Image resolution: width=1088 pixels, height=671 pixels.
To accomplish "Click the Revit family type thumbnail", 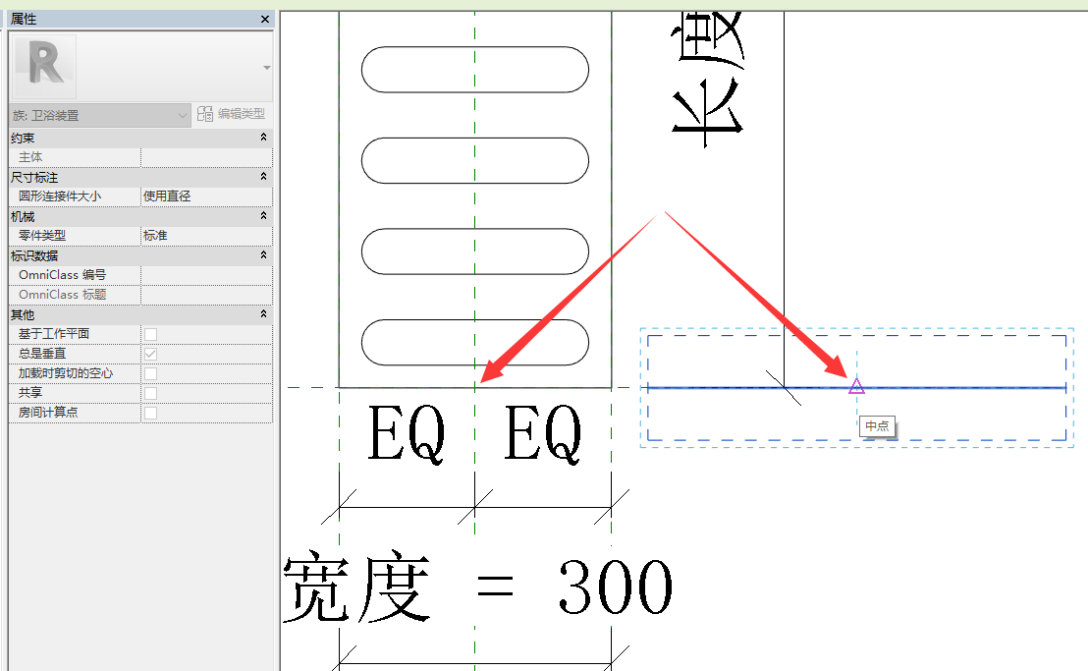I will (45, 65).
